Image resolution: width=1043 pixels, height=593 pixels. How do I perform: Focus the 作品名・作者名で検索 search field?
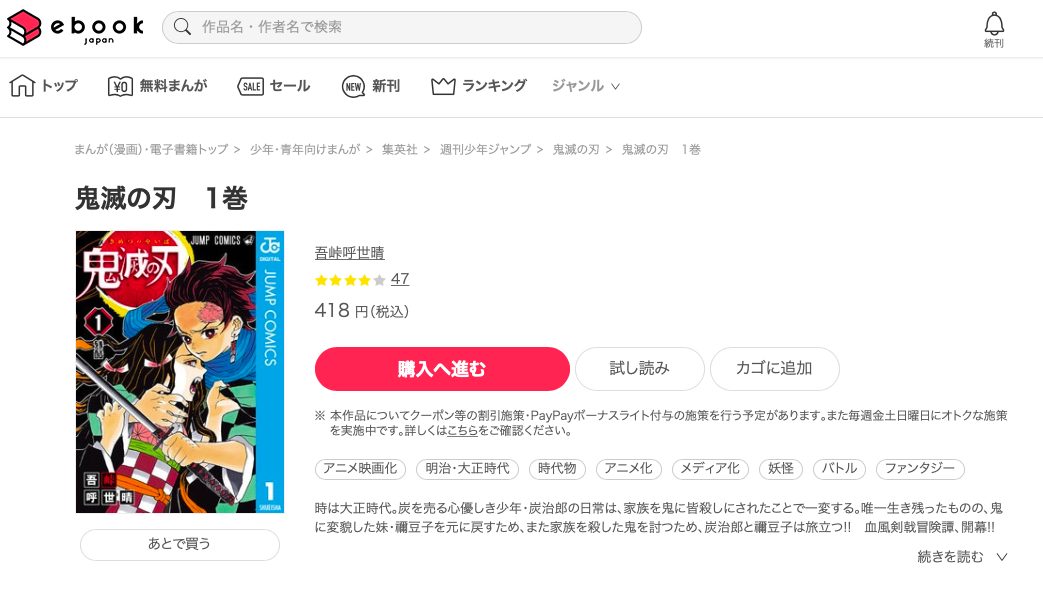point(402,27)
